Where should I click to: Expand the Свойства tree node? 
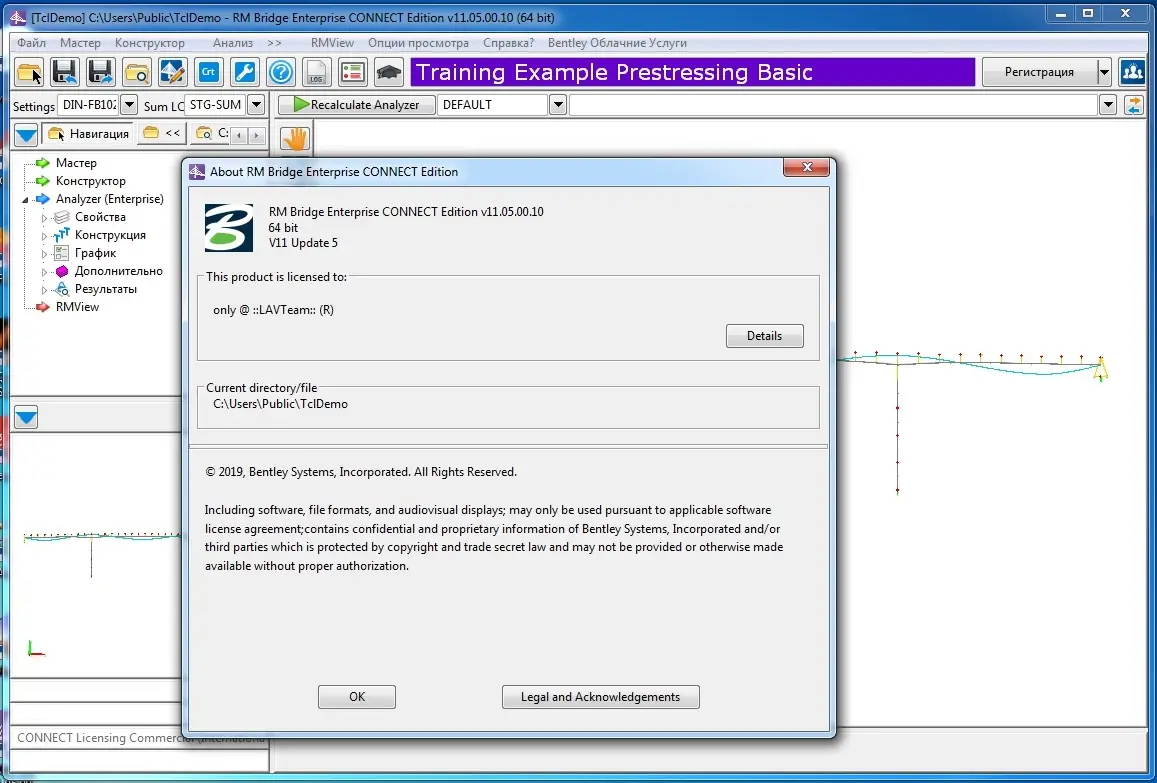tap(44, 218)
